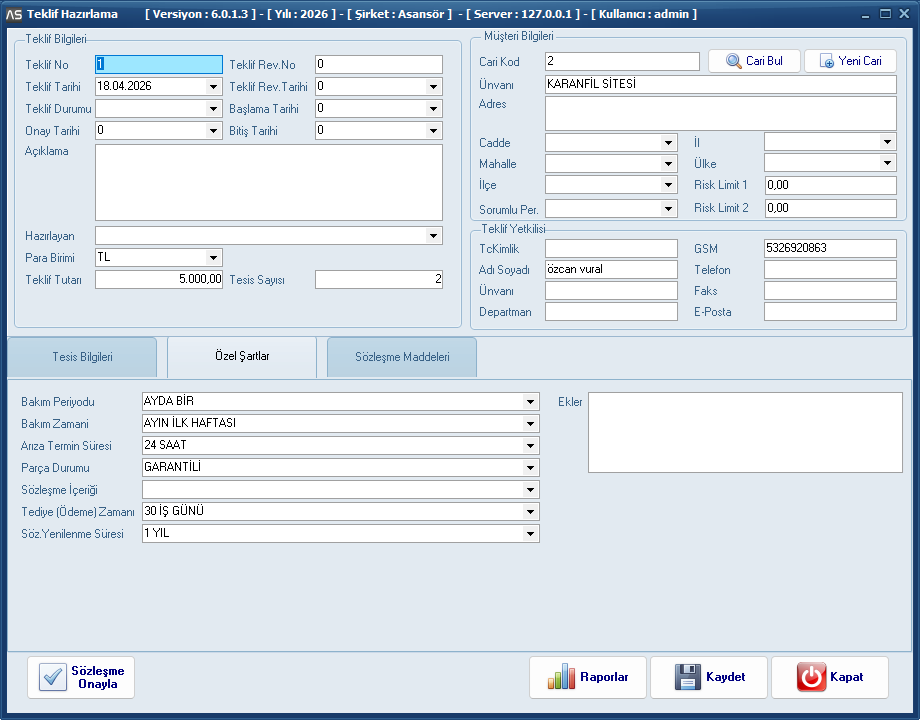The height and width of the screenshot is (720, 920).
Task: Switch to the Tesis Bilgileri tab
Action: point(82,357)
